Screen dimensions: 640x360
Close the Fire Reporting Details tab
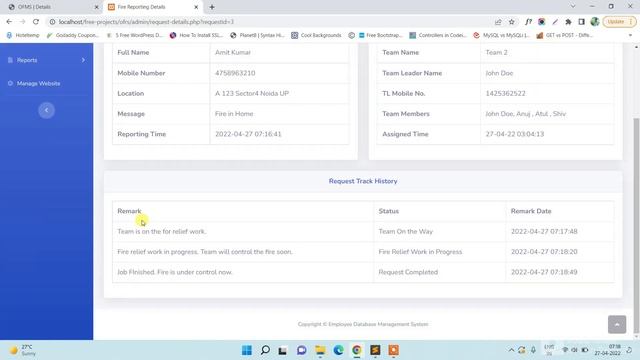(196, 7)
